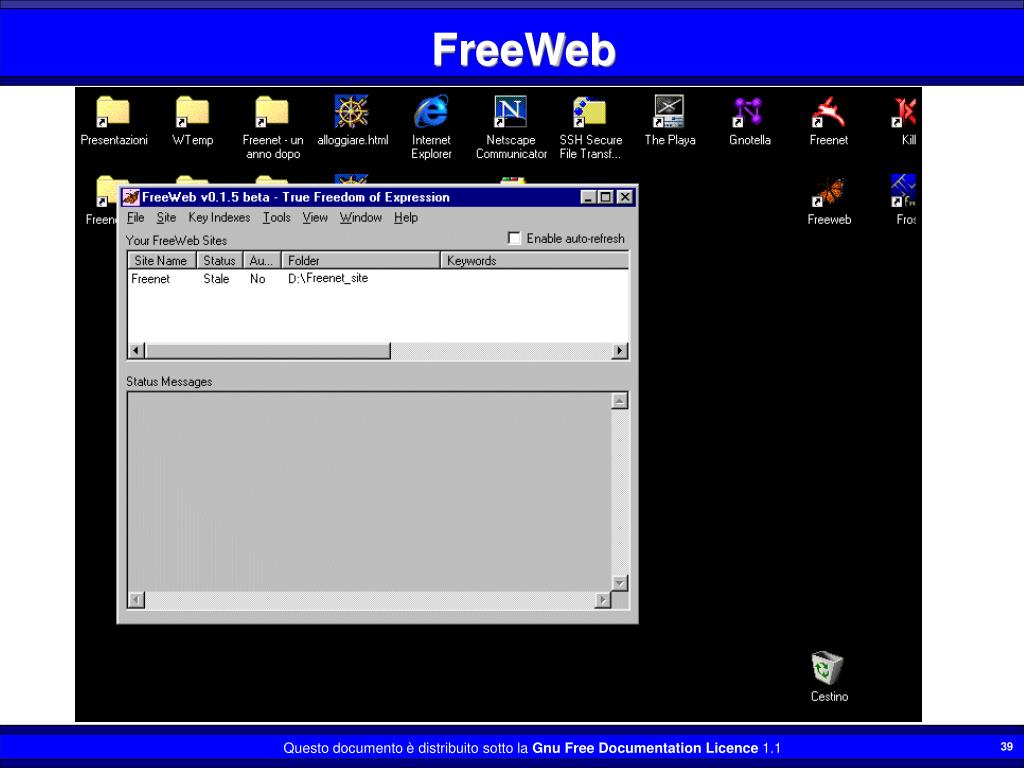Sort sites by the Status column header
The image size is (1024, 768).
pos(219,261)
